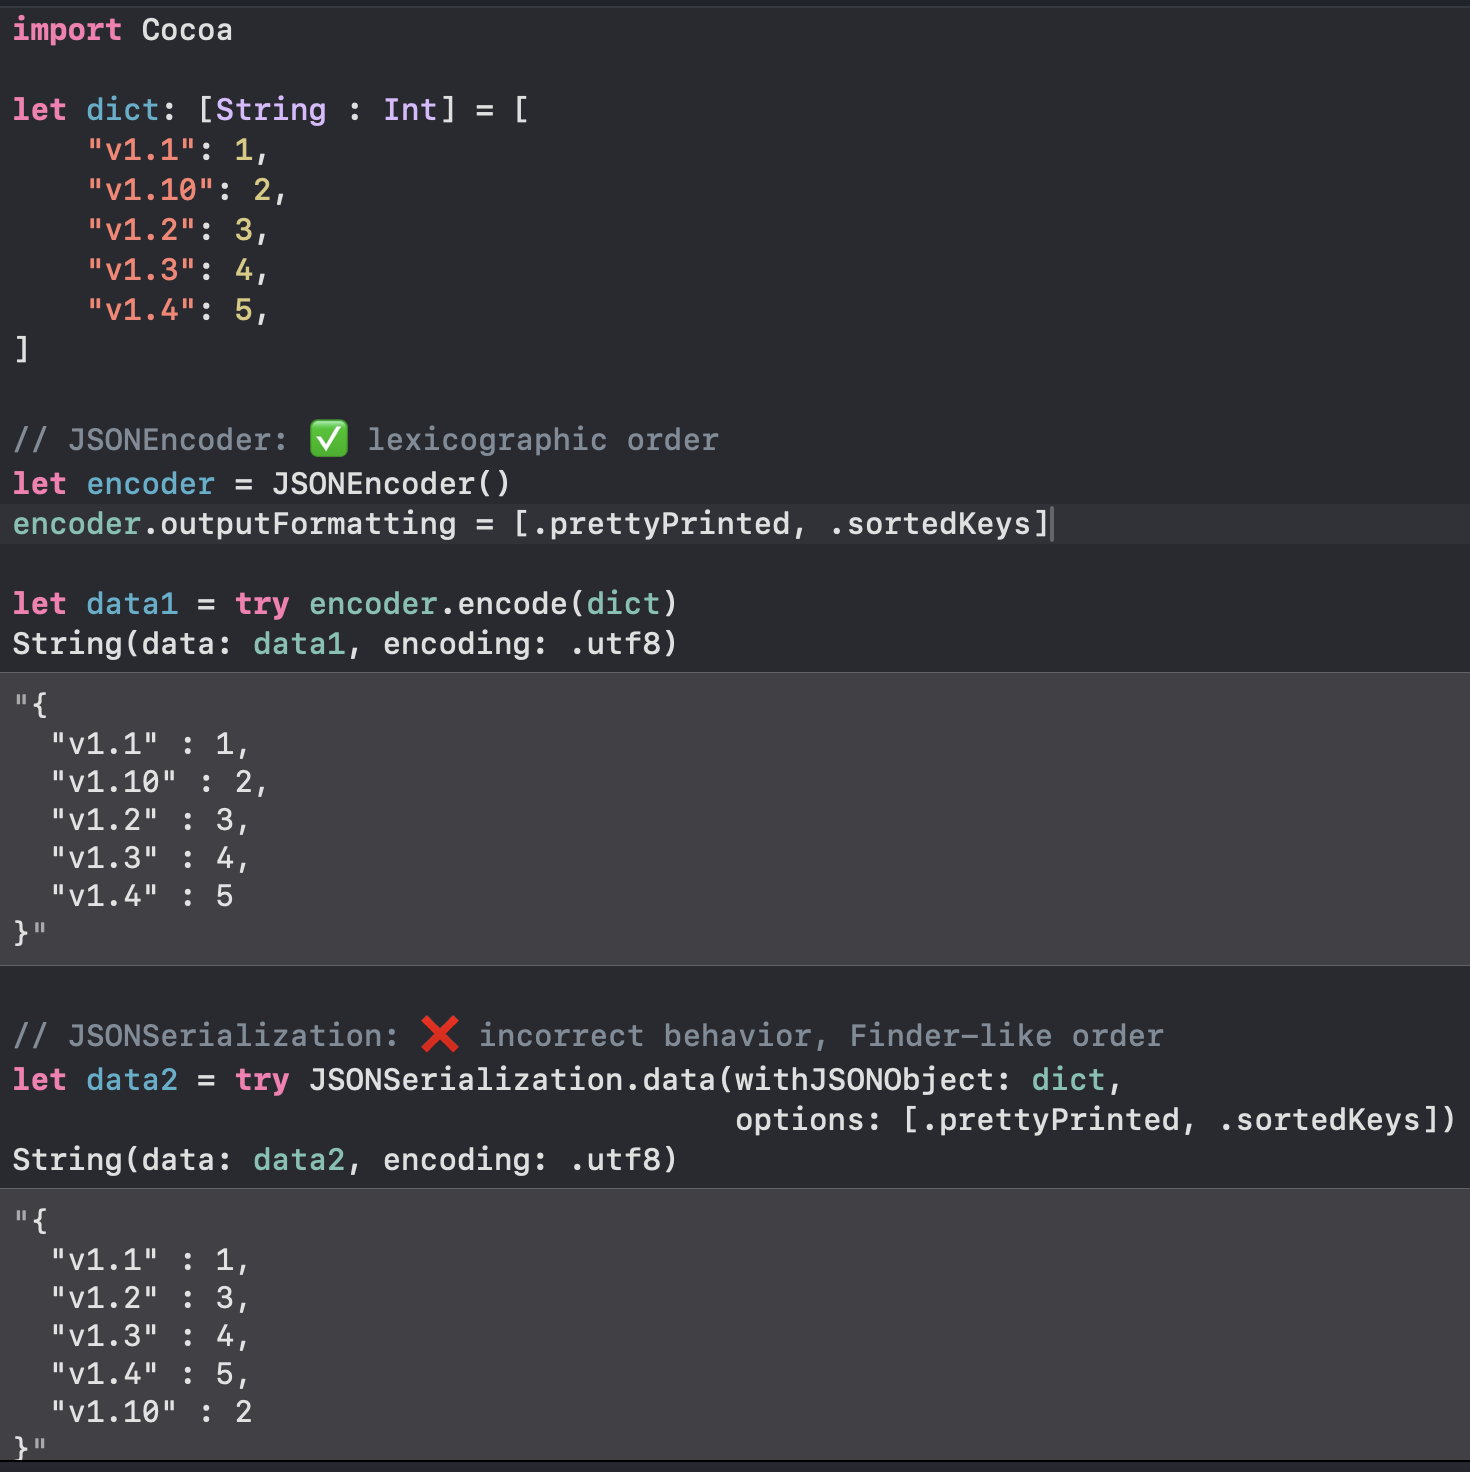1470x1472 pixels.
Task: Click the green checkmark emoji in the JSONEncoder comment
Action: [x=328, y=439]
